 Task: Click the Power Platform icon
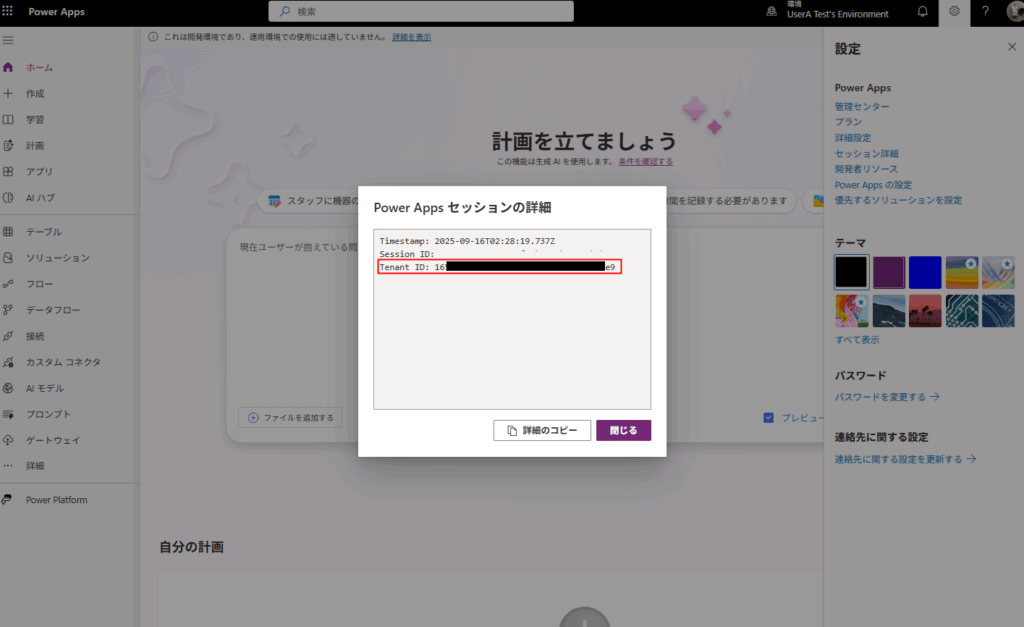(8, 500)
